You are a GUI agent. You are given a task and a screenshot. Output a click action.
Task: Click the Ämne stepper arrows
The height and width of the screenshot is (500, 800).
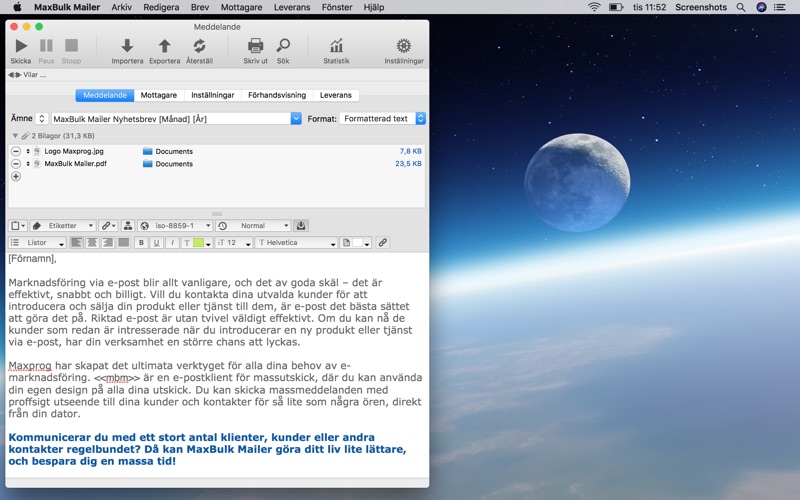(x=41, y=118)
